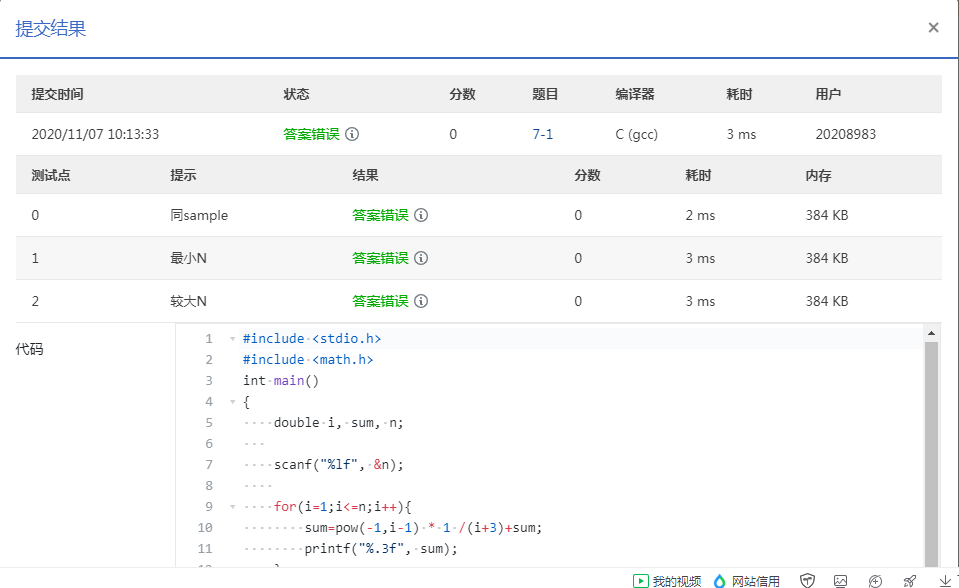
Task: Click info icon for test point 1 result
Action: [x=421, y=258]
